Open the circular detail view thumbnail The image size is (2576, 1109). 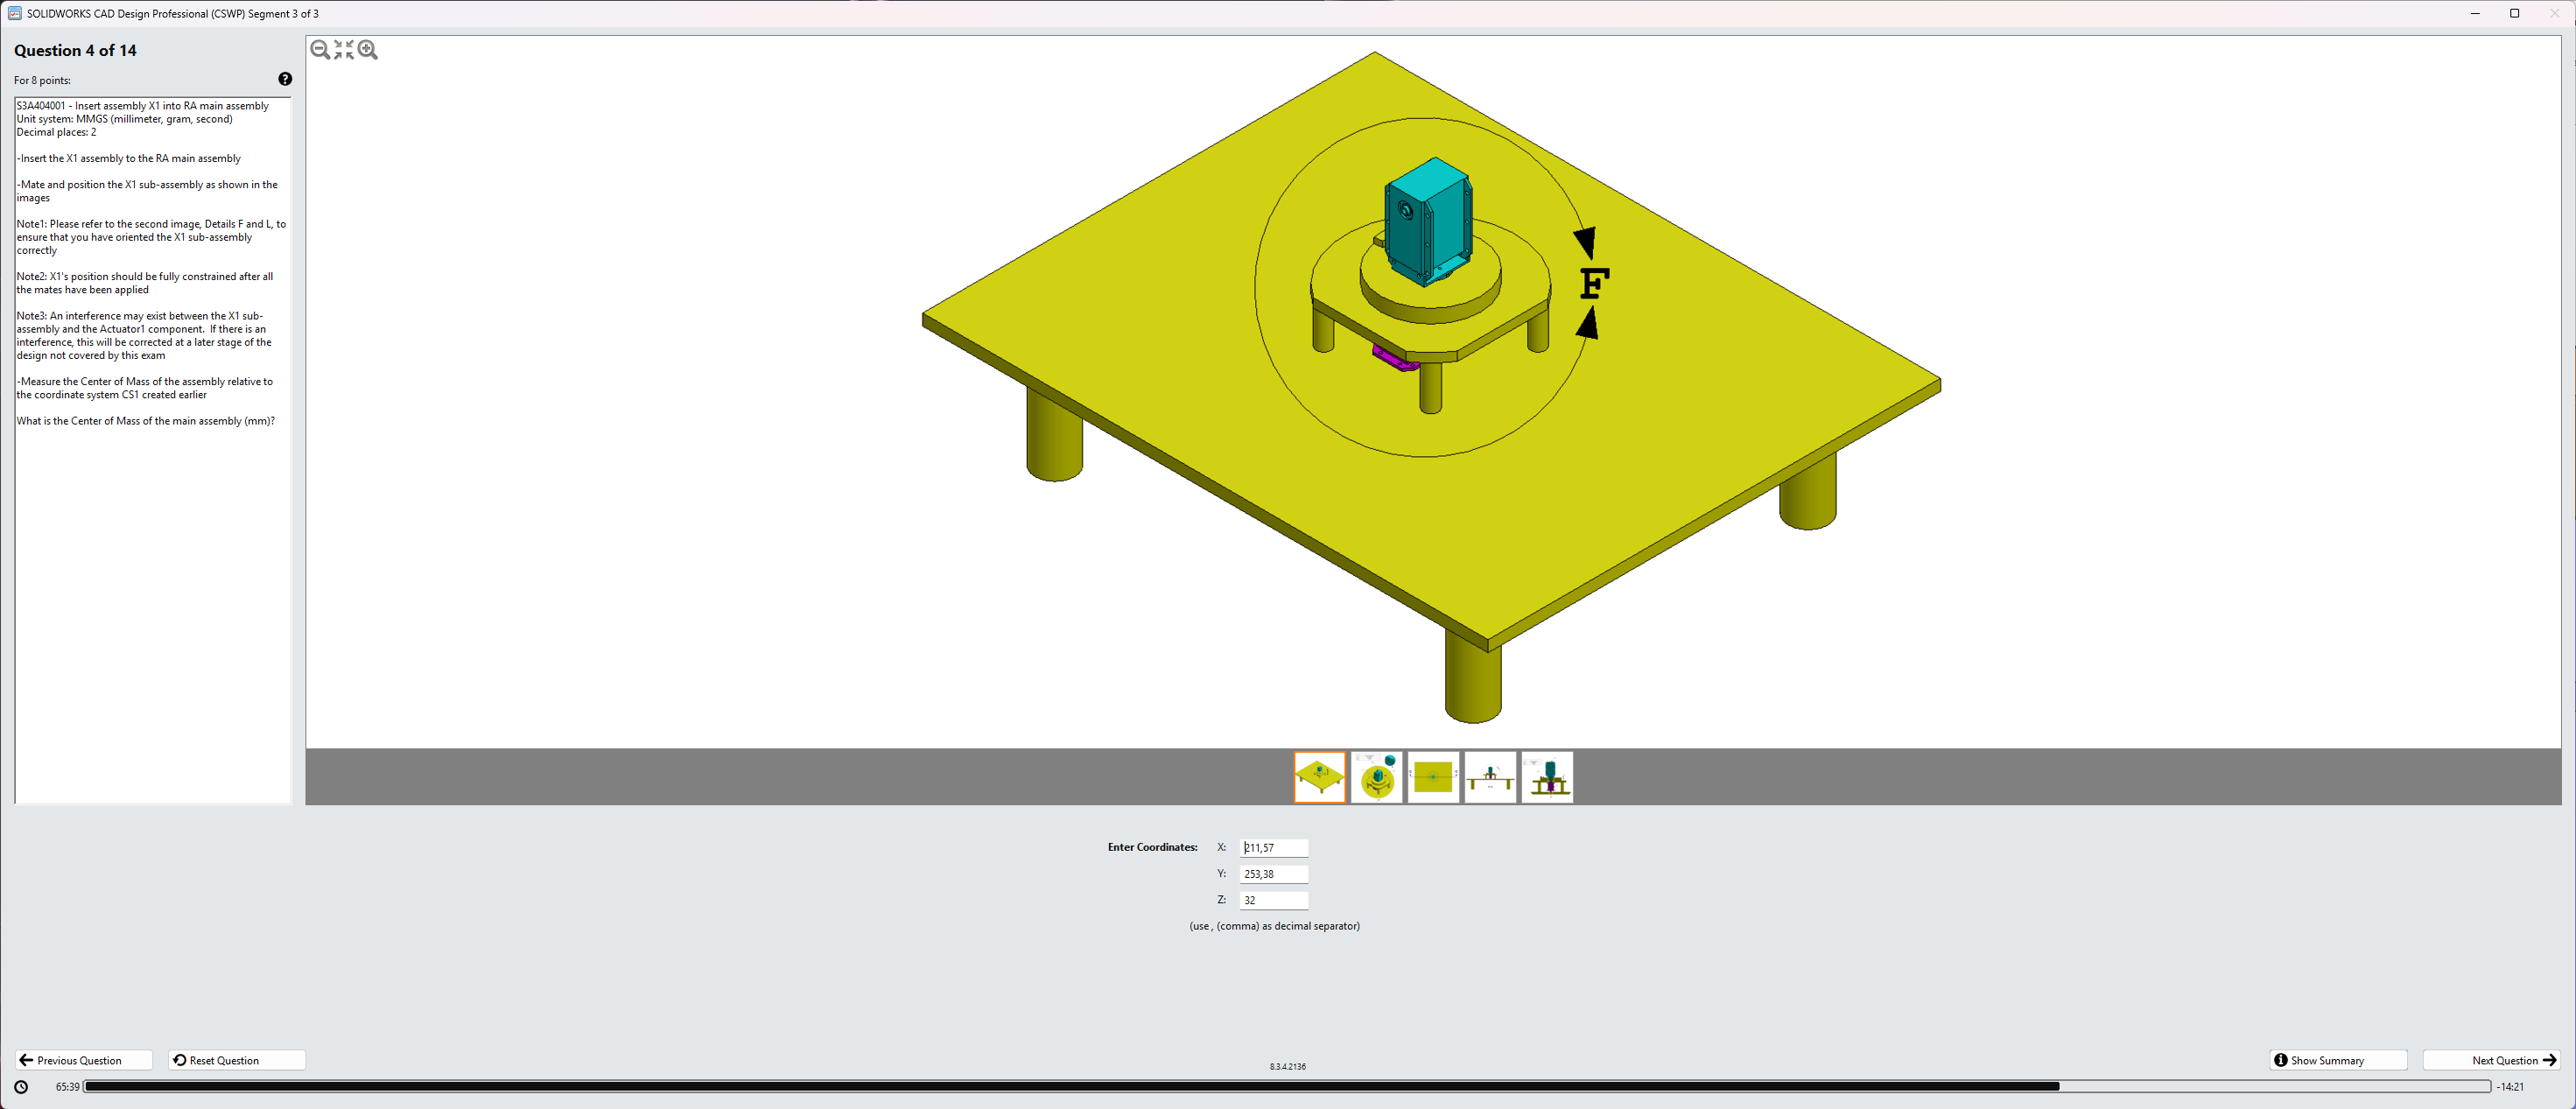pos(1376,777)
